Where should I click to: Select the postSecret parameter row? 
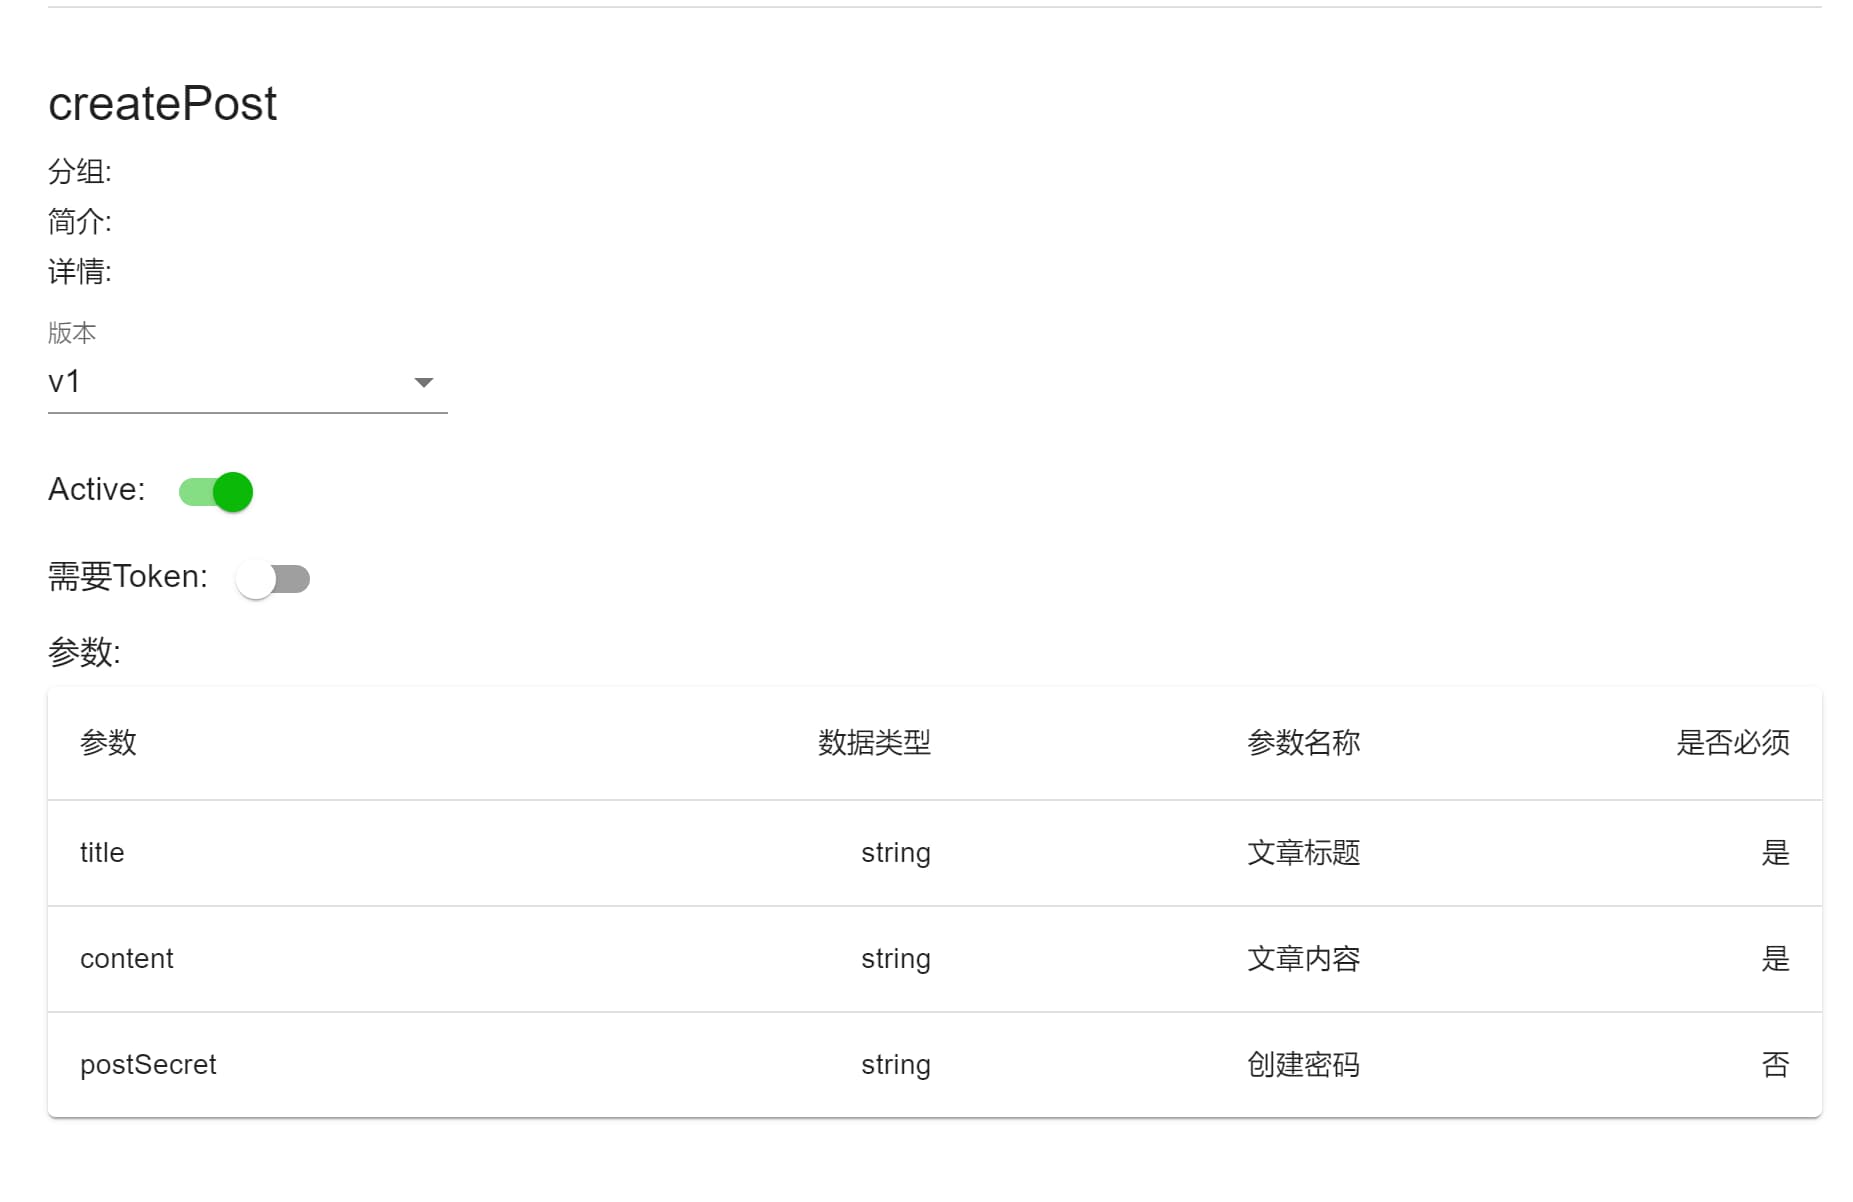(148, 1065)
